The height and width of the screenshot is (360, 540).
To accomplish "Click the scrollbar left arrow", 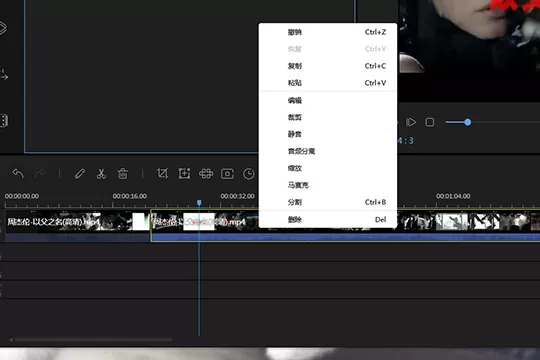I will pos(11,340).
